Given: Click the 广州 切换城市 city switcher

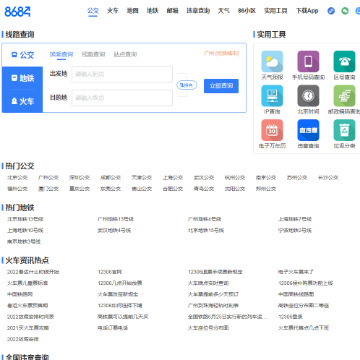Looking at the screenshot, I should tap(221, 53).
